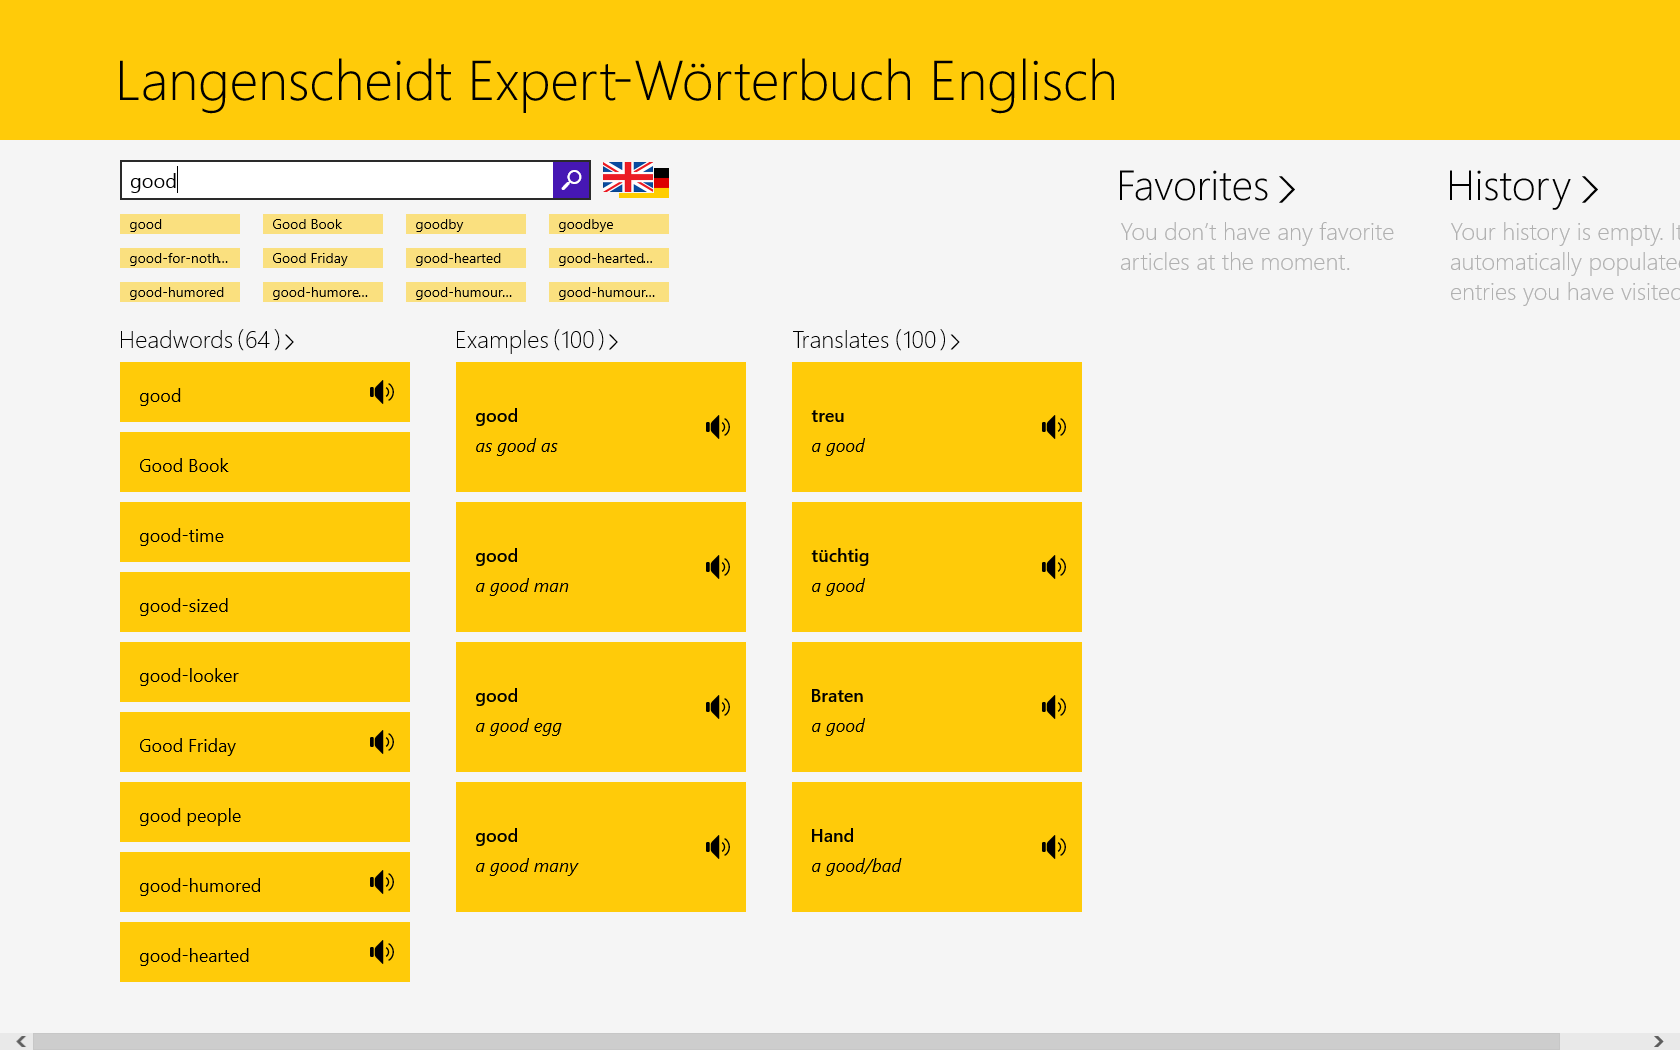The image size is (1680, 1050).
Task: Play audio for headword 'good'
Action: coord(381,392)
